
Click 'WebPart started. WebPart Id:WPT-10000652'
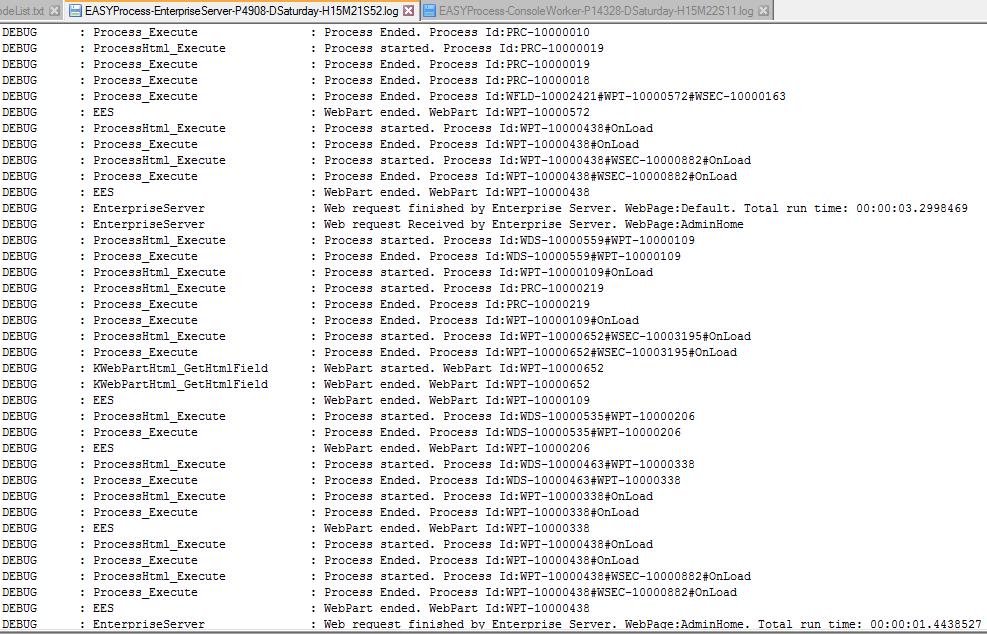[x=464, y=368]
